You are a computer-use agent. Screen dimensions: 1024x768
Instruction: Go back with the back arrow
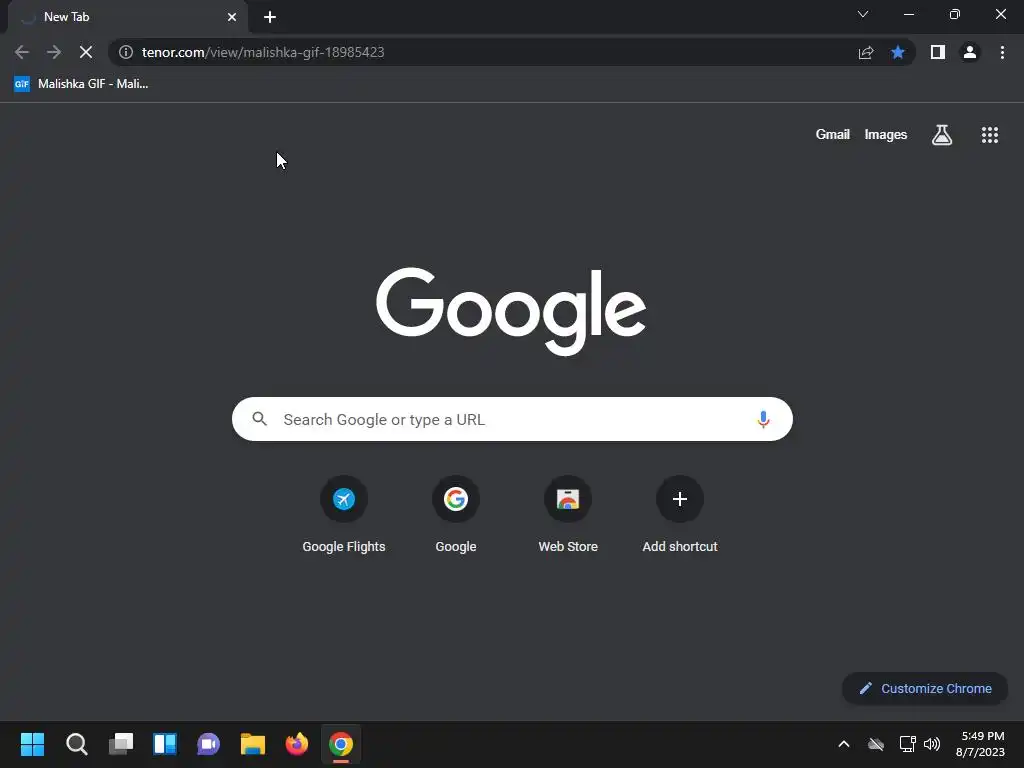point(22,52)
